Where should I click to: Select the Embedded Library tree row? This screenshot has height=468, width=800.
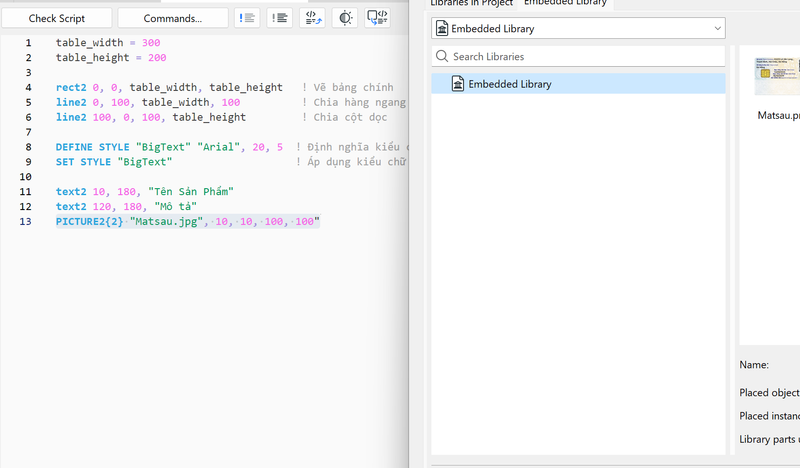click(578, 84)
